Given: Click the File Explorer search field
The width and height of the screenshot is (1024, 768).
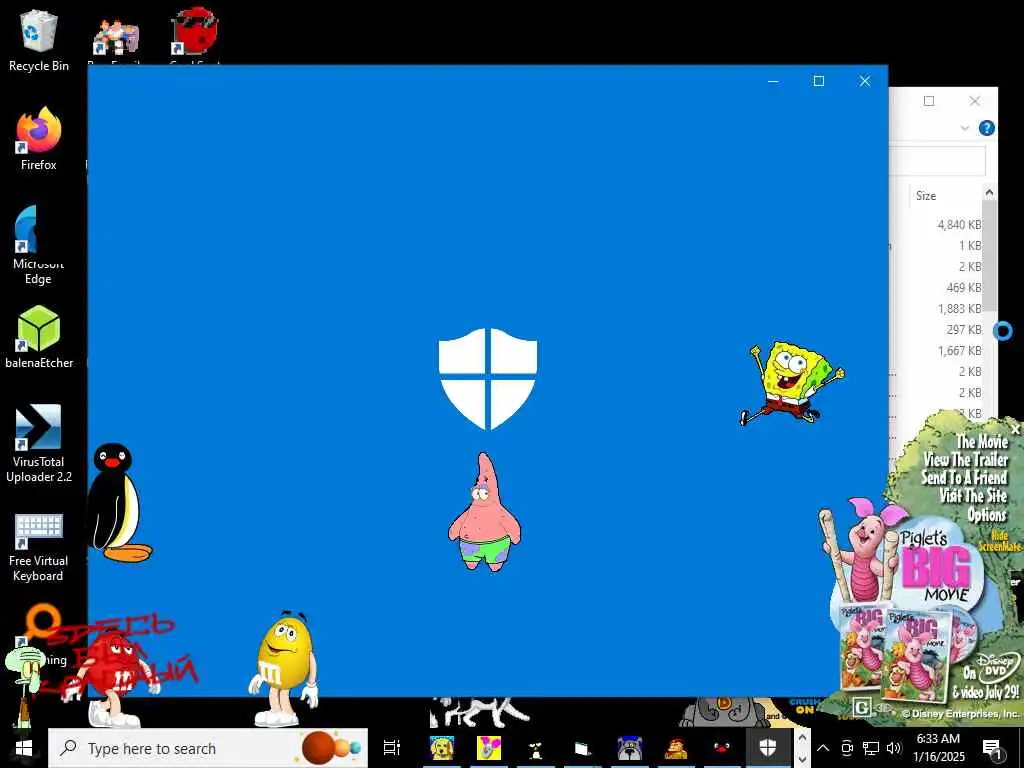Looking at the screenshot, I should click(x=938, y=160).
